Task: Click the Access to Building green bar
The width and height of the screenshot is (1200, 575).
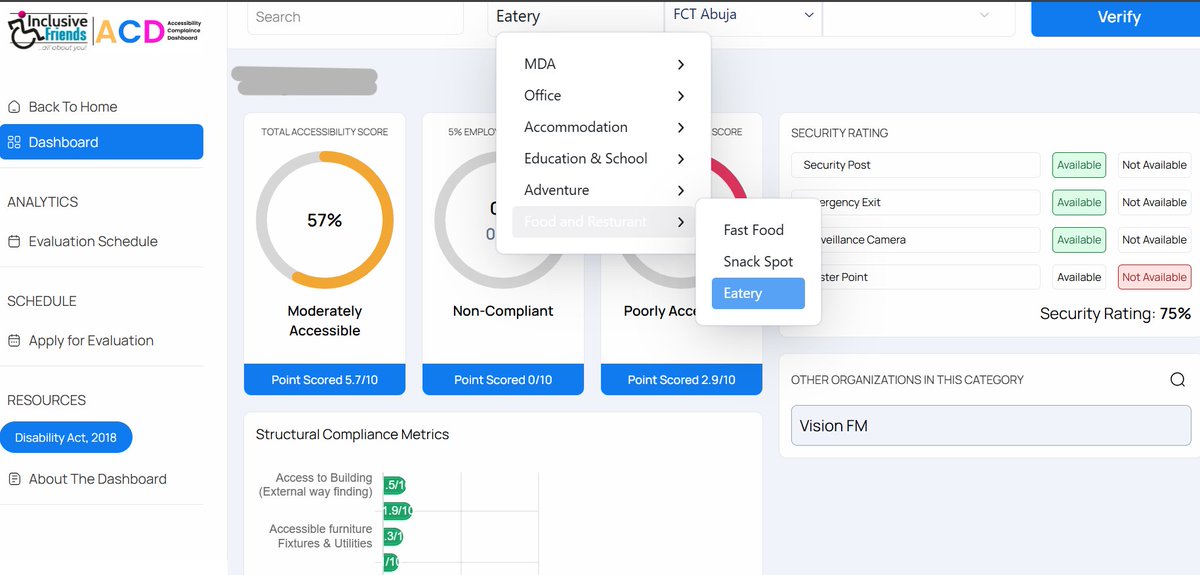Action: click(395, 485)
